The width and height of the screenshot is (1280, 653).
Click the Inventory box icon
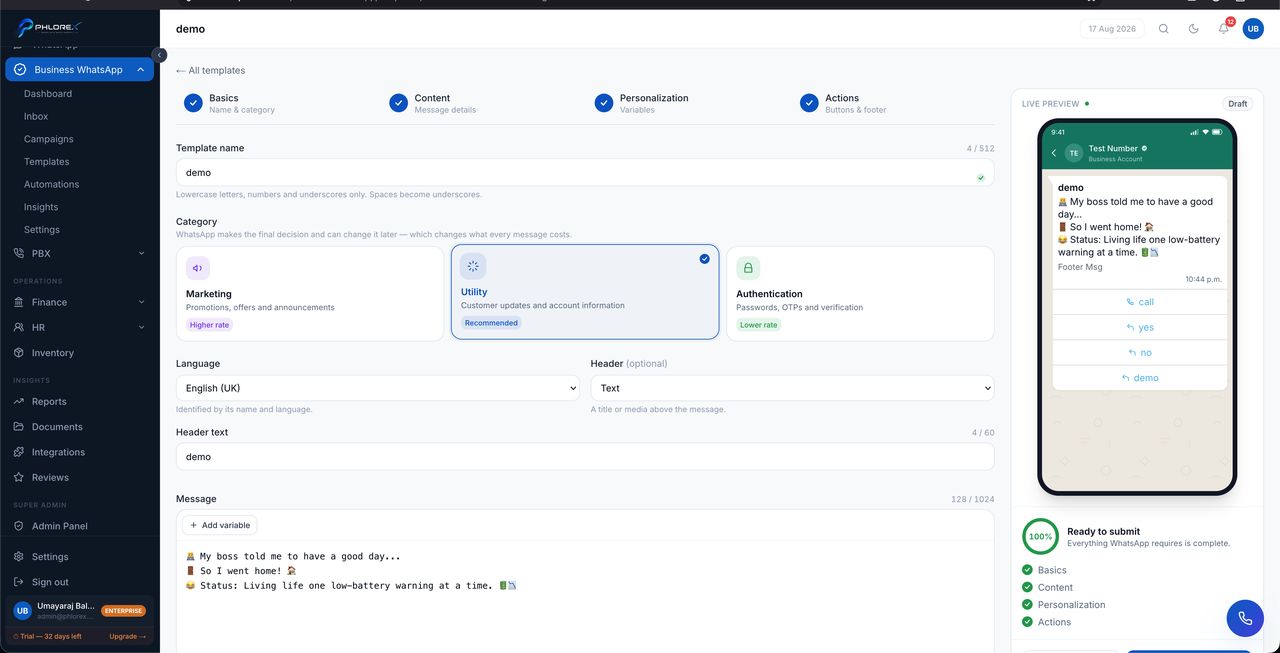tap(19, 353)
